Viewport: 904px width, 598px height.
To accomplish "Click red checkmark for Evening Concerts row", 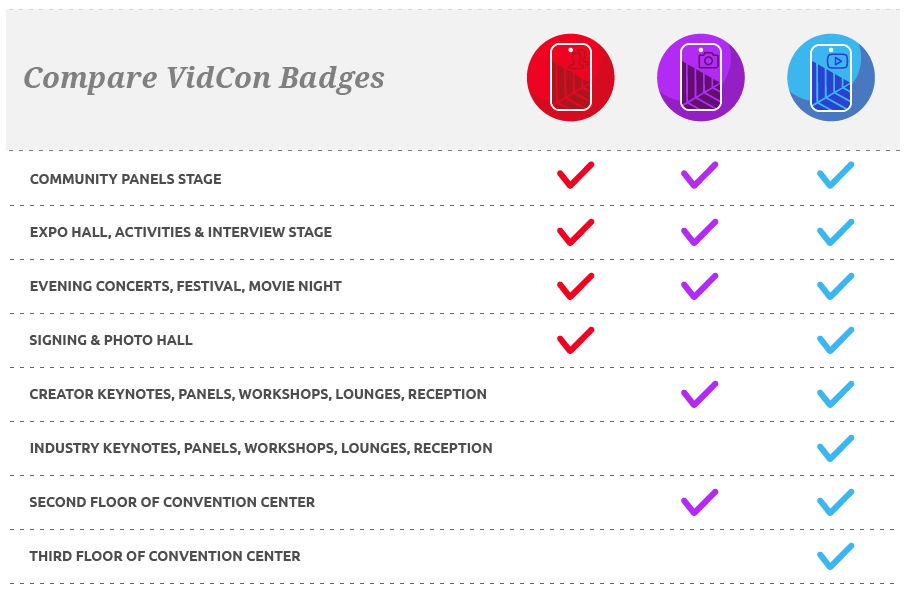I will coord(575,287).
